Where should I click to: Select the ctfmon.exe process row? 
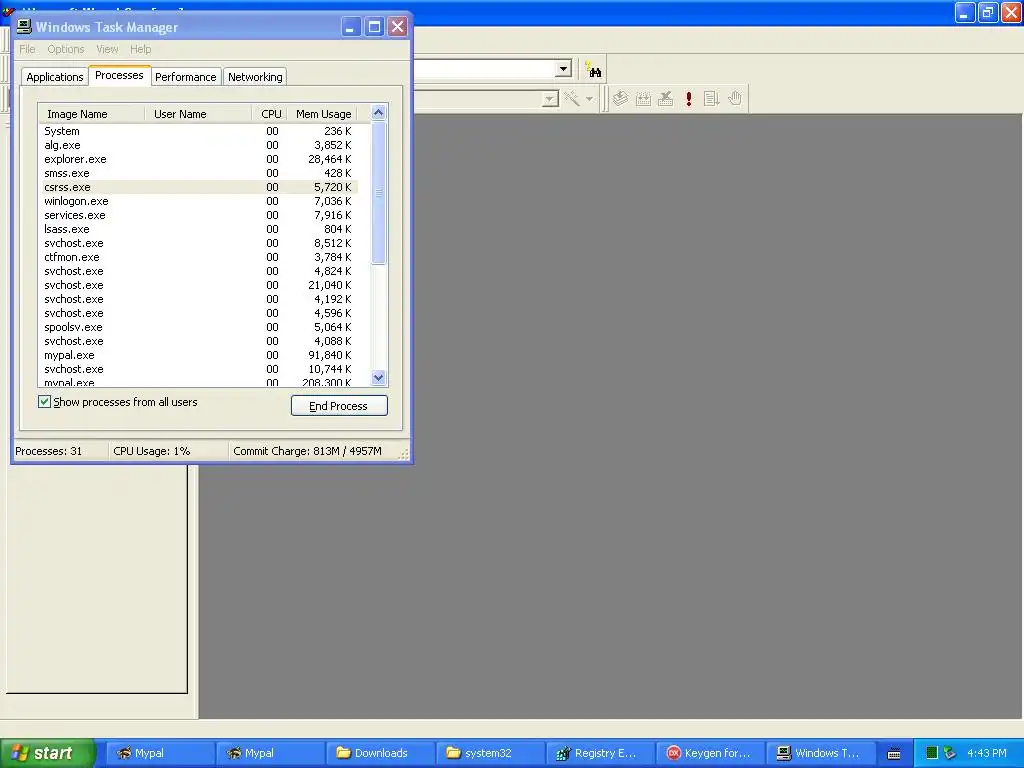pyautogui.click(x=199, y=257)
